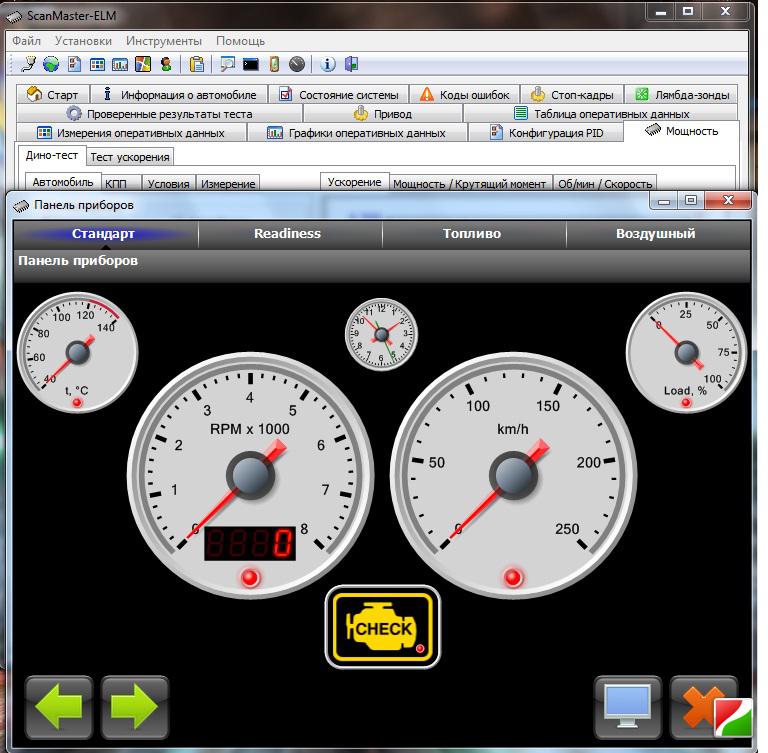The image size is (768, 753).
Task: Click the blue monitor fullscreen button
Action: [x=628, y=707]
